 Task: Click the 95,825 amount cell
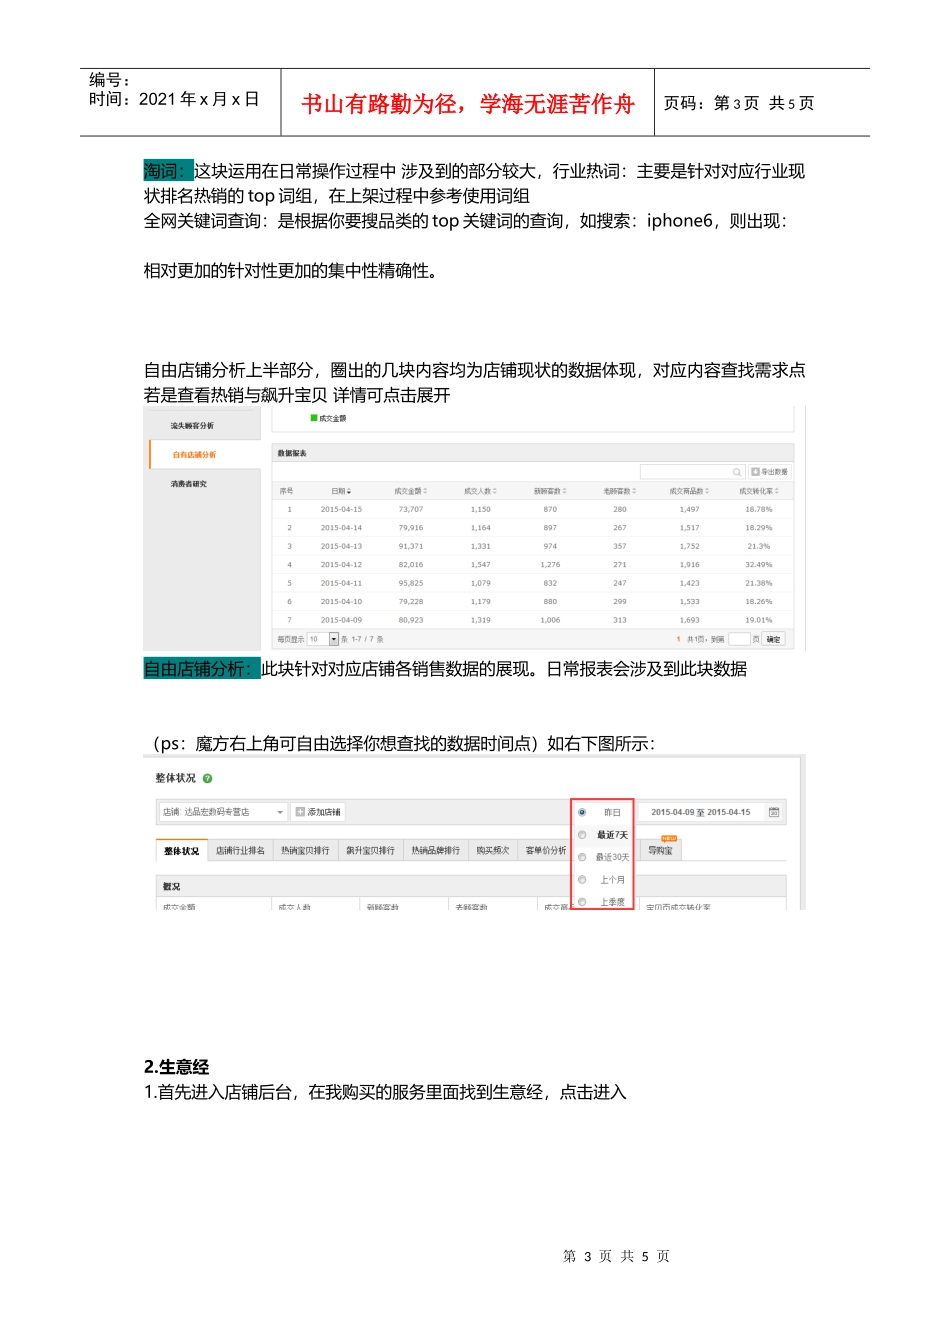pos(411,583)
